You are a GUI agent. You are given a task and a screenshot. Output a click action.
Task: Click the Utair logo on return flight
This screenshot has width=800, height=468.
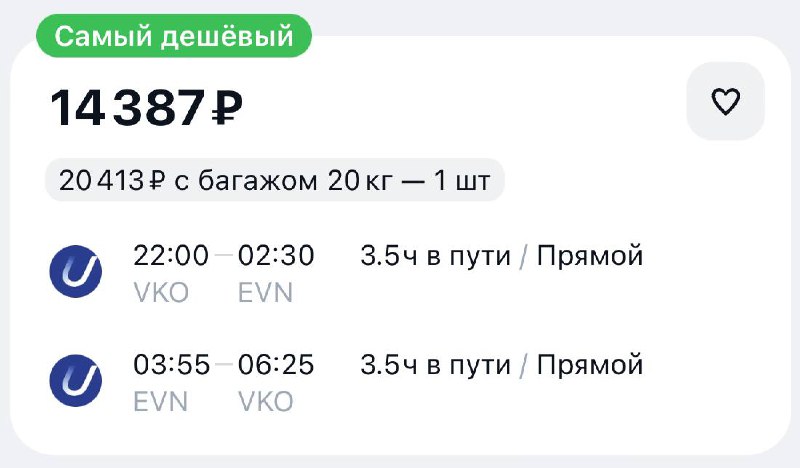(76, 380)
